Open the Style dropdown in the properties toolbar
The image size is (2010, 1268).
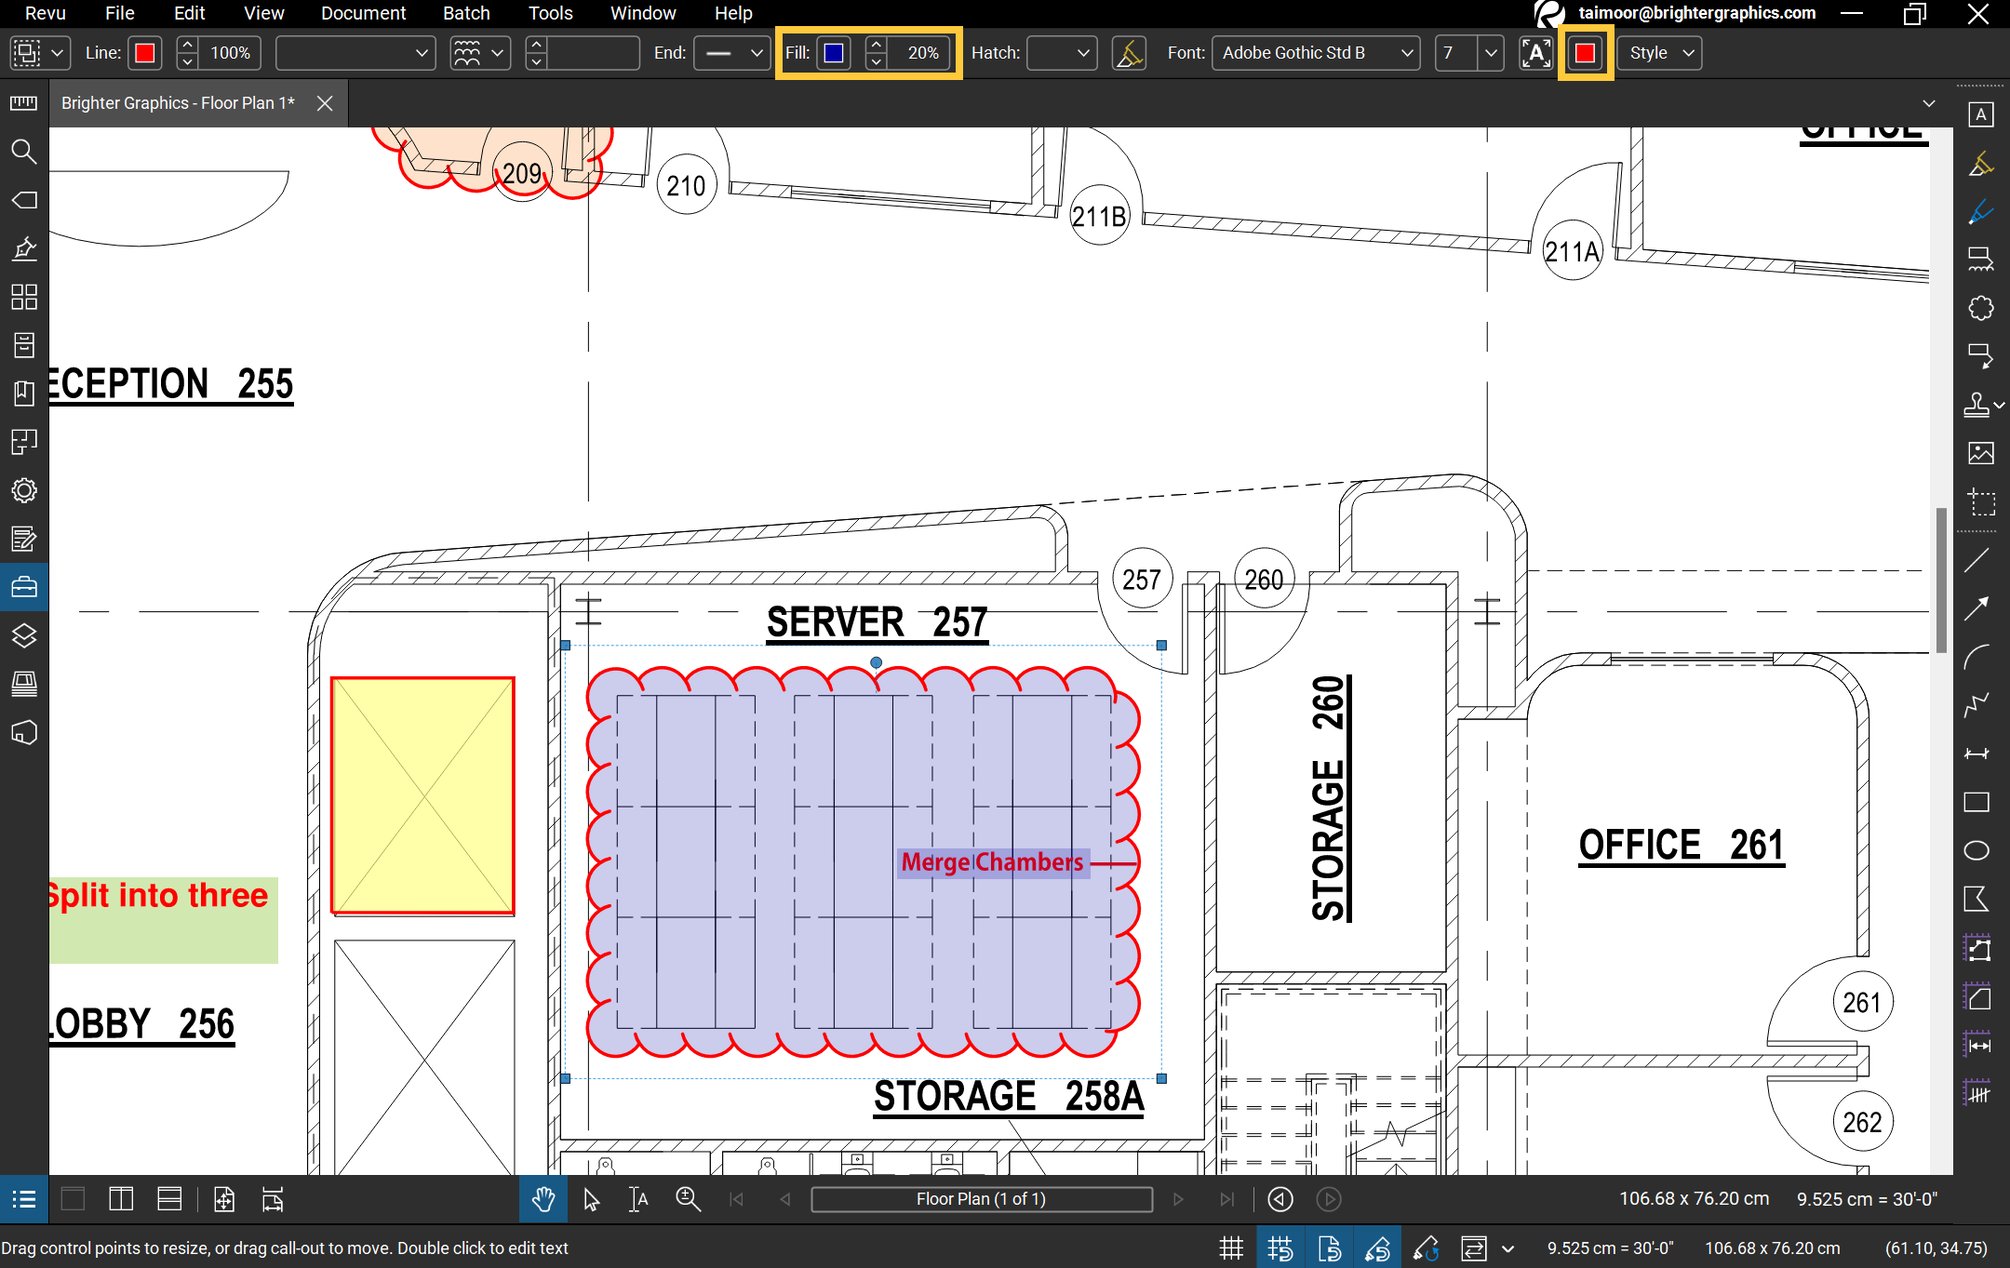pos(1657,52)
